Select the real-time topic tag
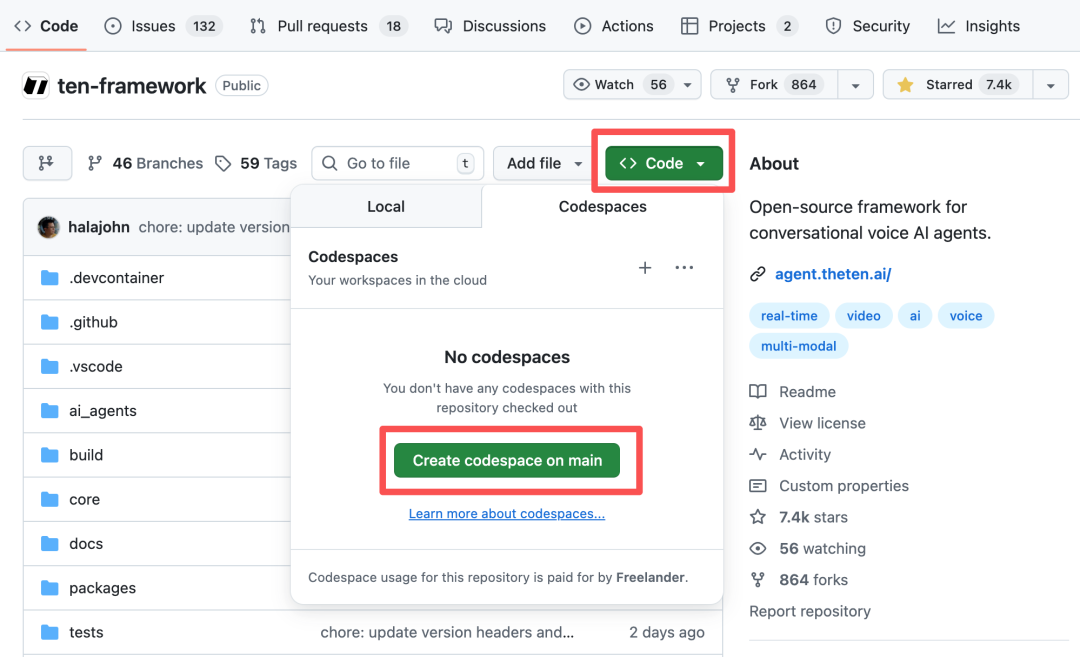Viewport: 1080px width, 657px height. click(x=789, y=316)
